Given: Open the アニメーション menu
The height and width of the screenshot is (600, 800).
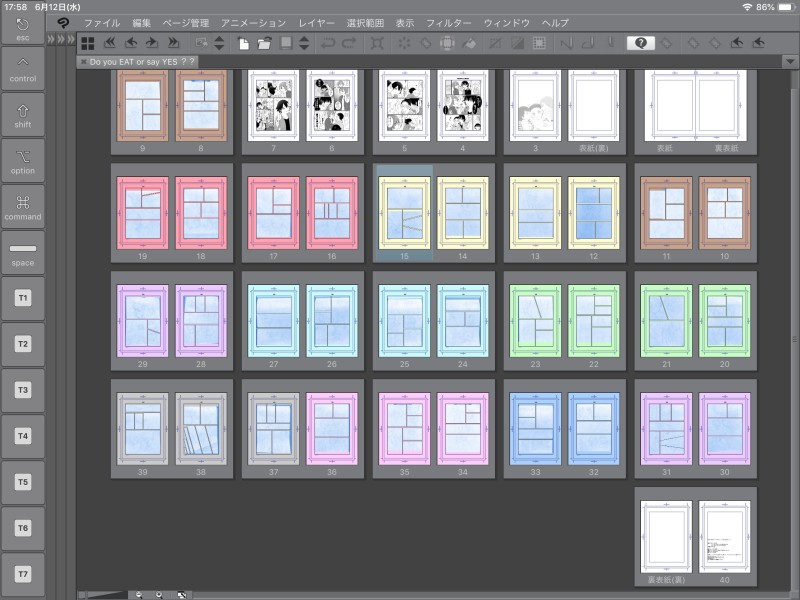Looking at the screenshot, I should click(254, 23).
